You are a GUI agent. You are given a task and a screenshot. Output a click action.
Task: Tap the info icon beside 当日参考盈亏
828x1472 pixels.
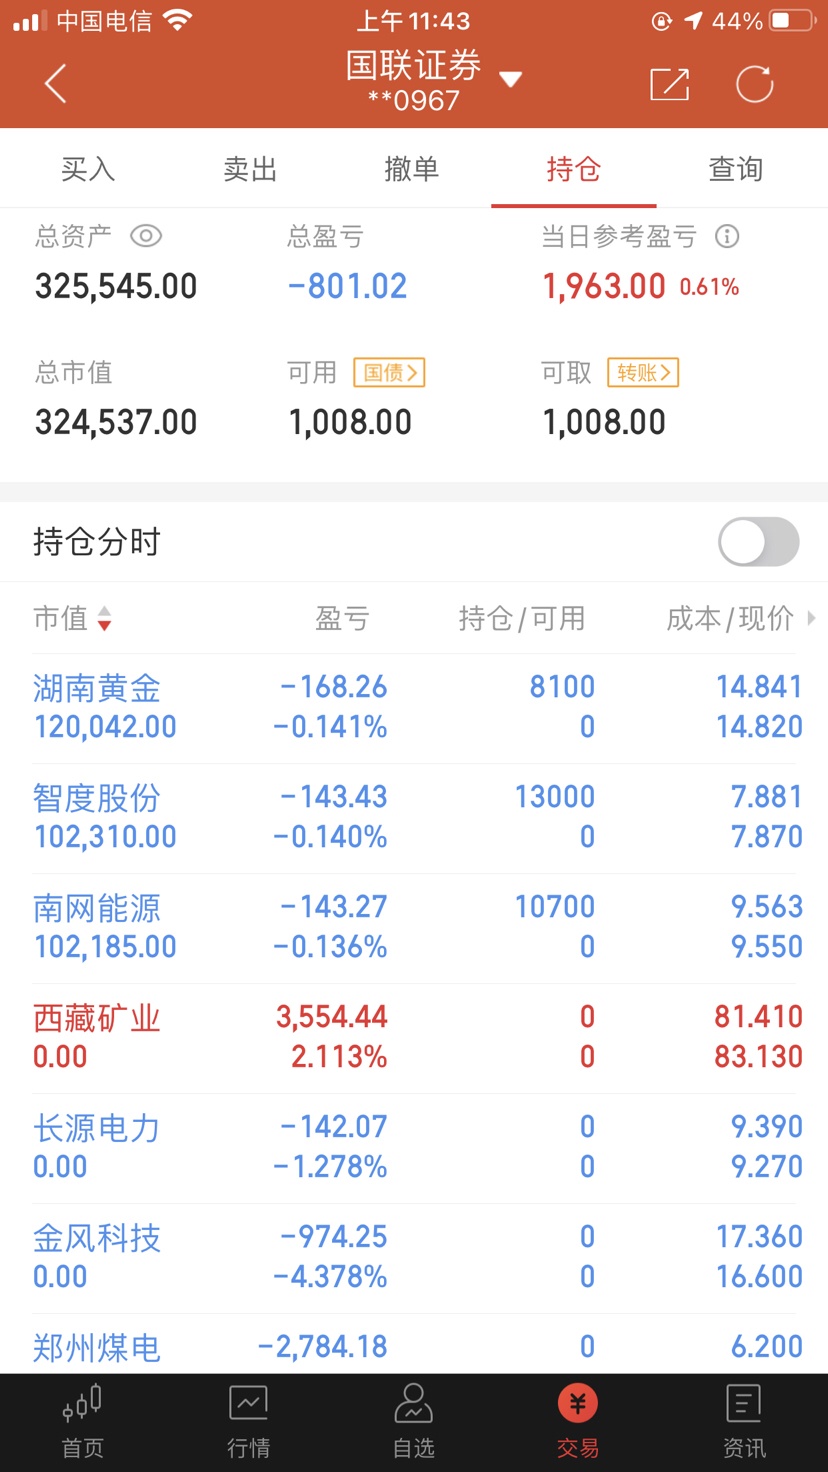(x=727, y=236)
